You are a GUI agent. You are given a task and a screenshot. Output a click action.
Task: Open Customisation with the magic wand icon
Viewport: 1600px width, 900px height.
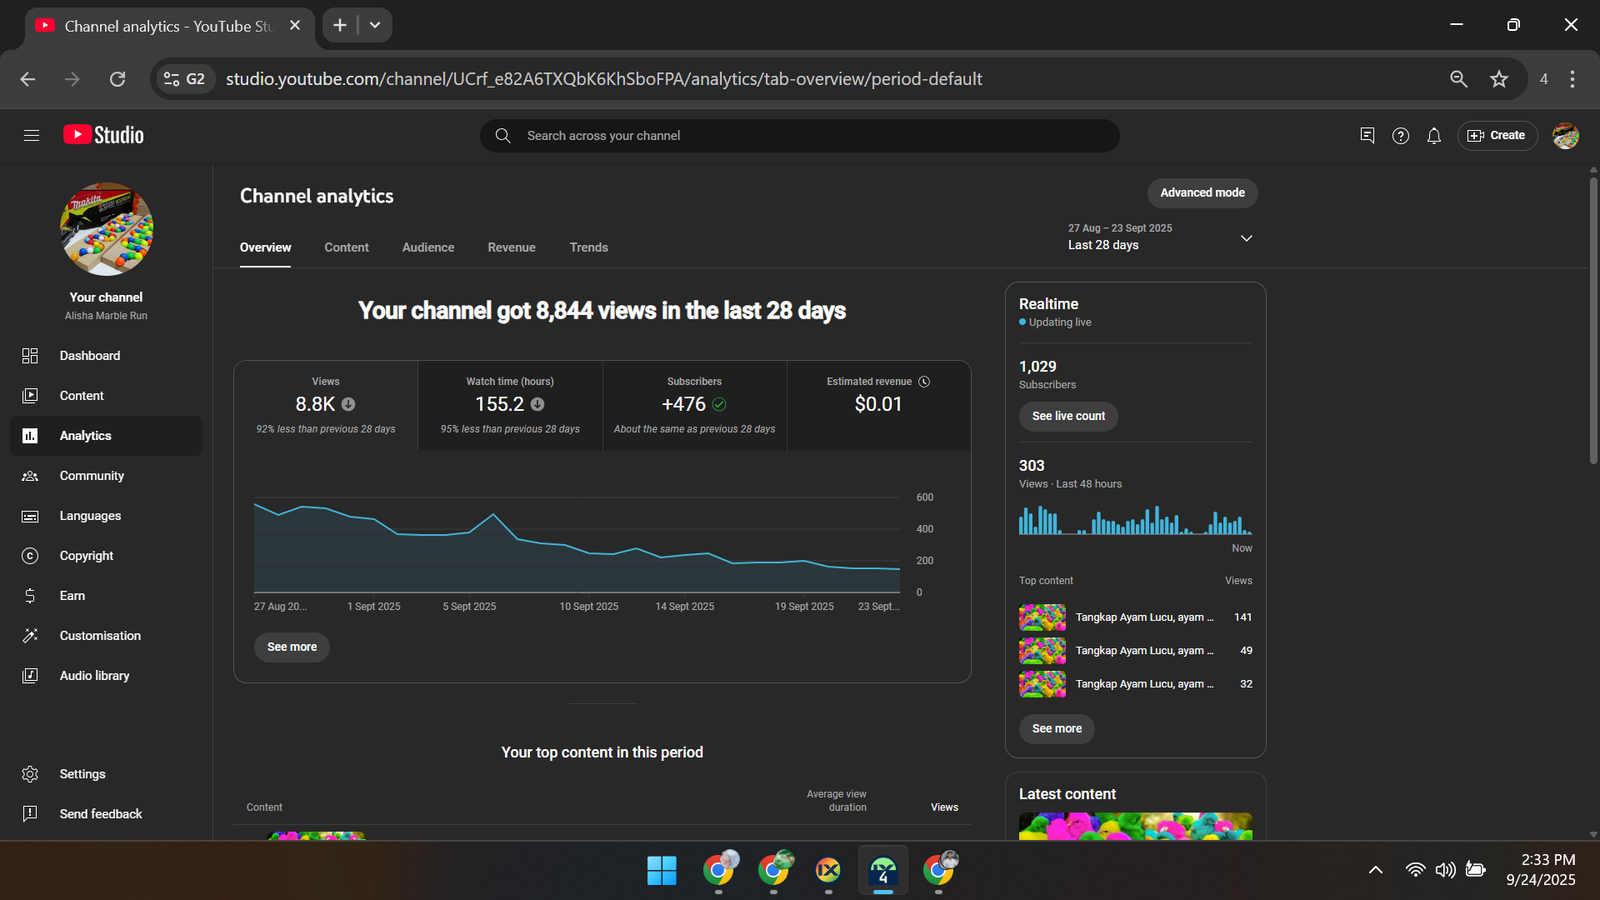30,636
